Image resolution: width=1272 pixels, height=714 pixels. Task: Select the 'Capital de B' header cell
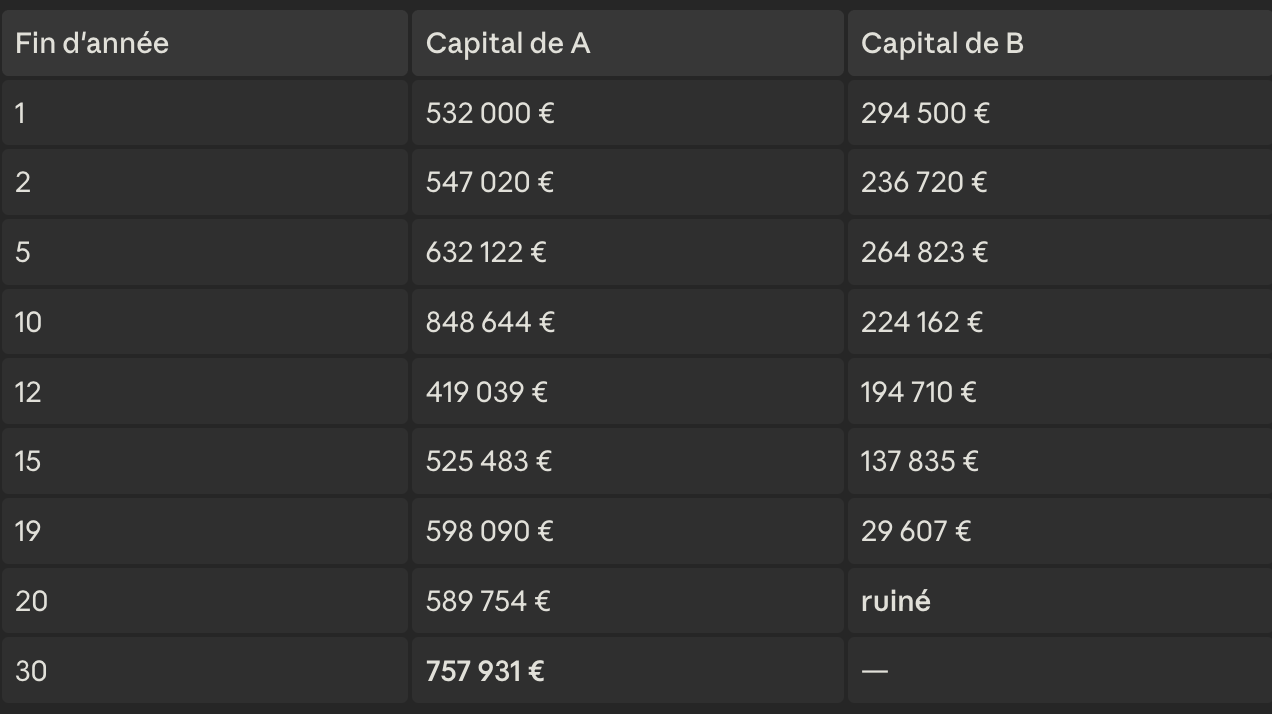pyautogui.click(x=1060, y=43)
